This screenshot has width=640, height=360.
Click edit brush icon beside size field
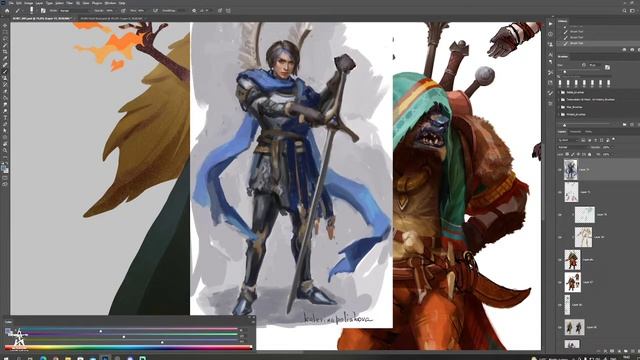point(607,67)
